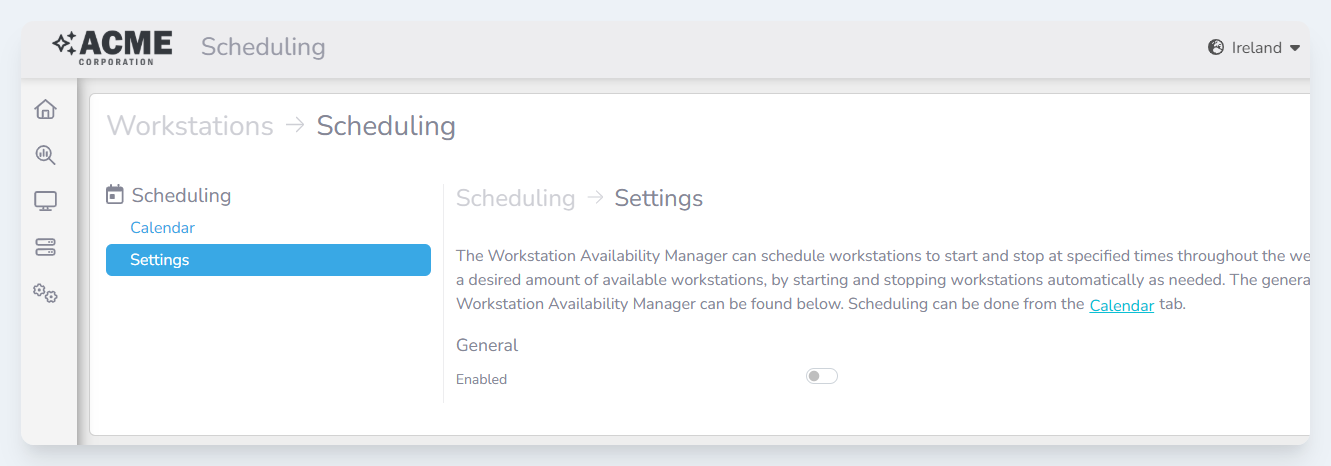Expand the Ireland region dropdown
The image size is (1331, 466).
tap(1256, 47)
